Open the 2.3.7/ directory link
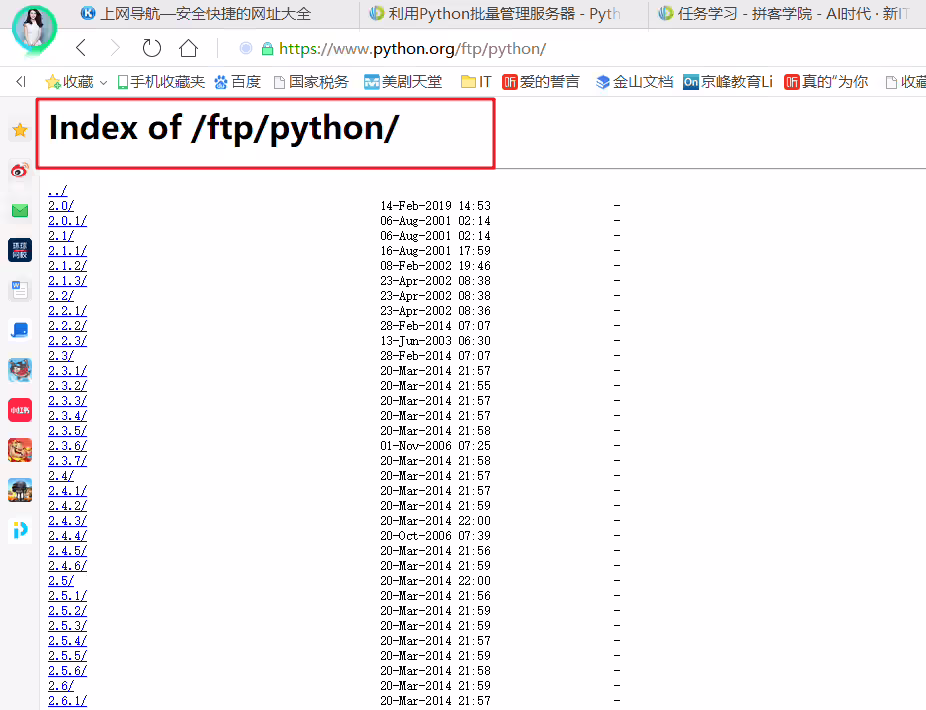Screen dimensions: 926x710 [x=67, y=460]
